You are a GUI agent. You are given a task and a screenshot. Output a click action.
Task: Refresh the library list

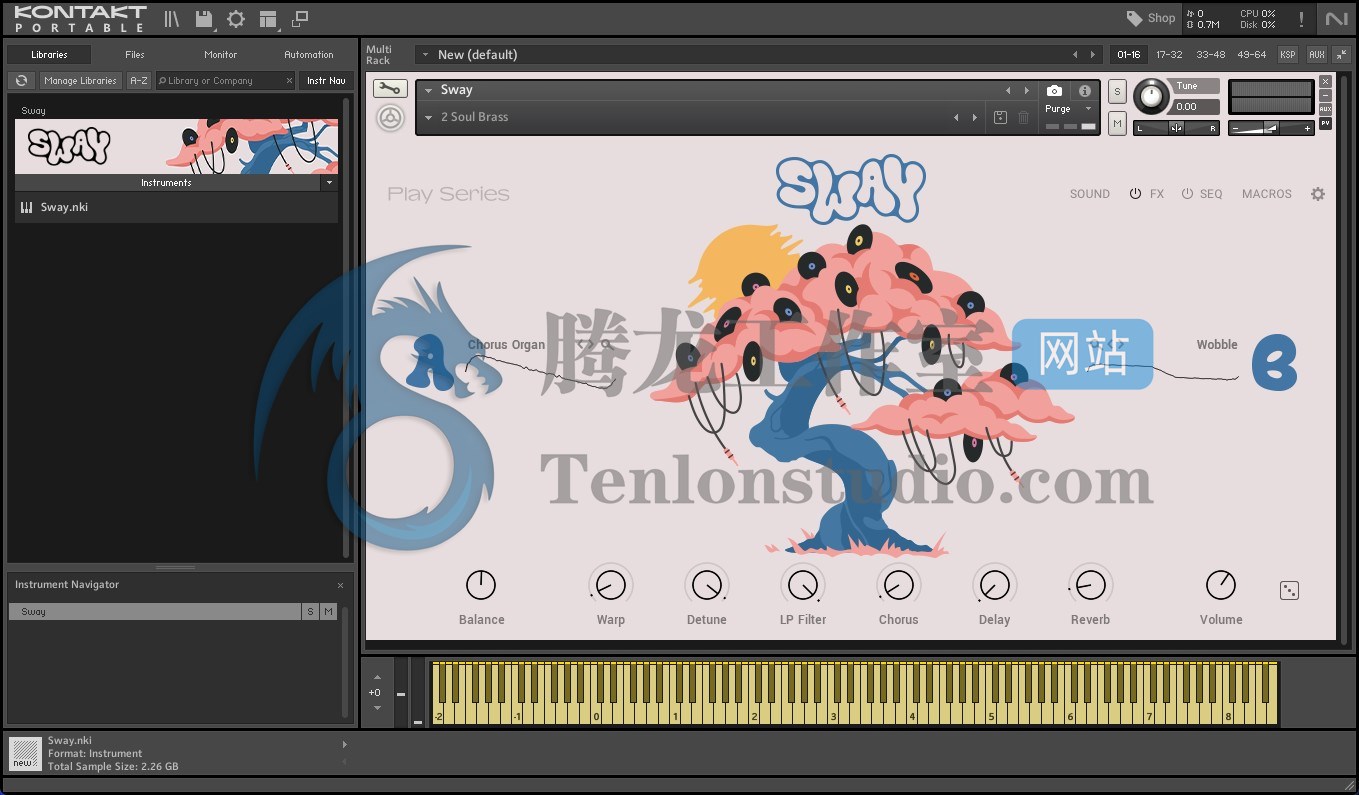point(21,81)
